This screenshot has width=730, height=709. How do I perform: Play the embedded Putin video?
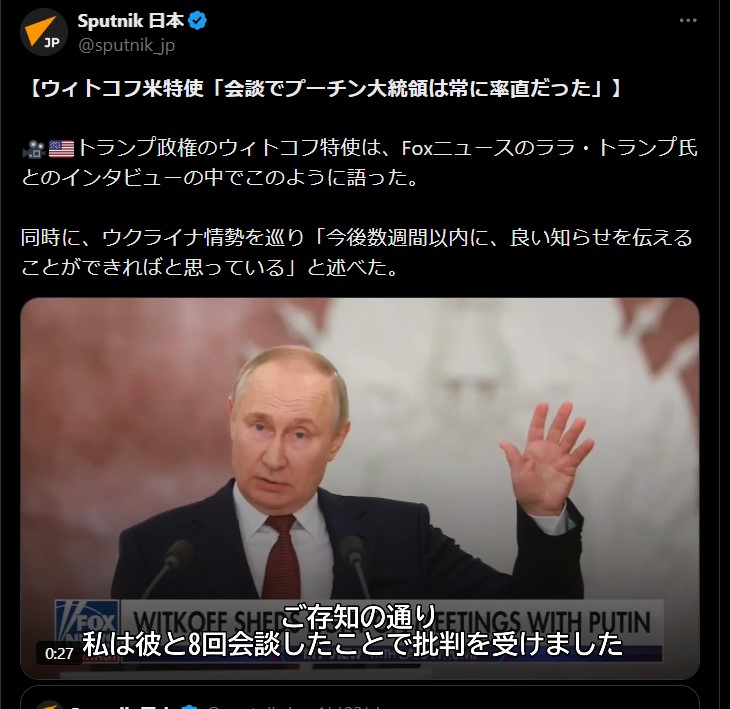click(360, 488)
